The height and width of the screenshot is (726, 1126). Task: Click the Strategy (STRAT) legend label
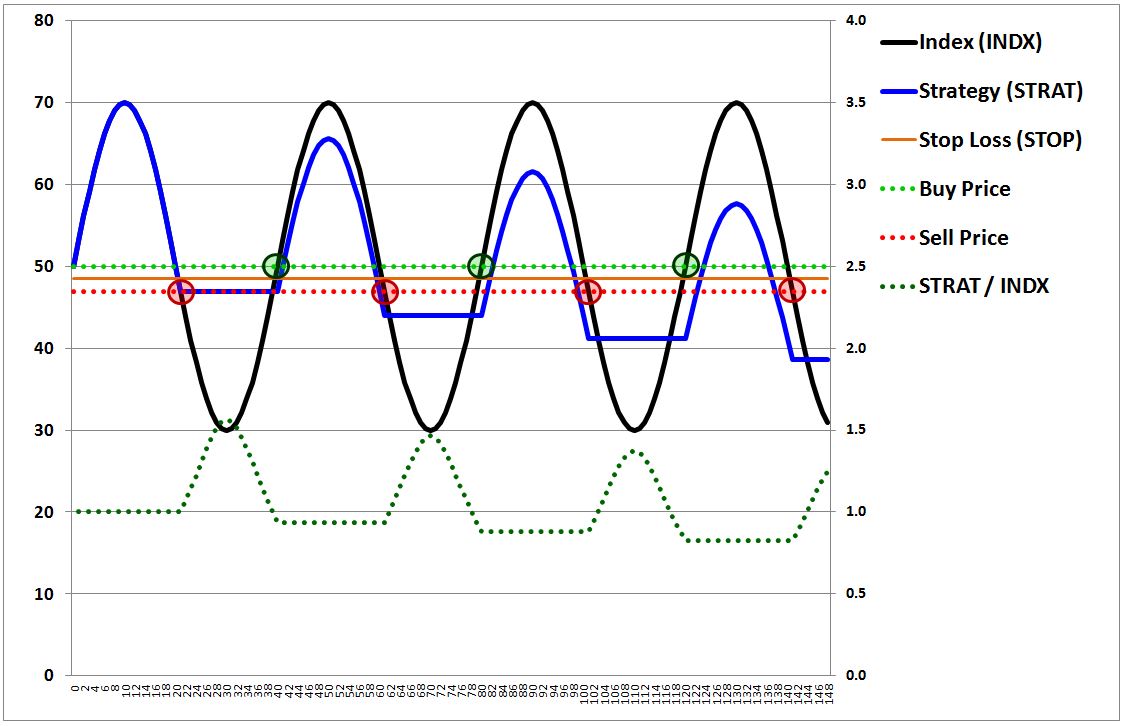pyautogui.click(x=1000, y=92)
